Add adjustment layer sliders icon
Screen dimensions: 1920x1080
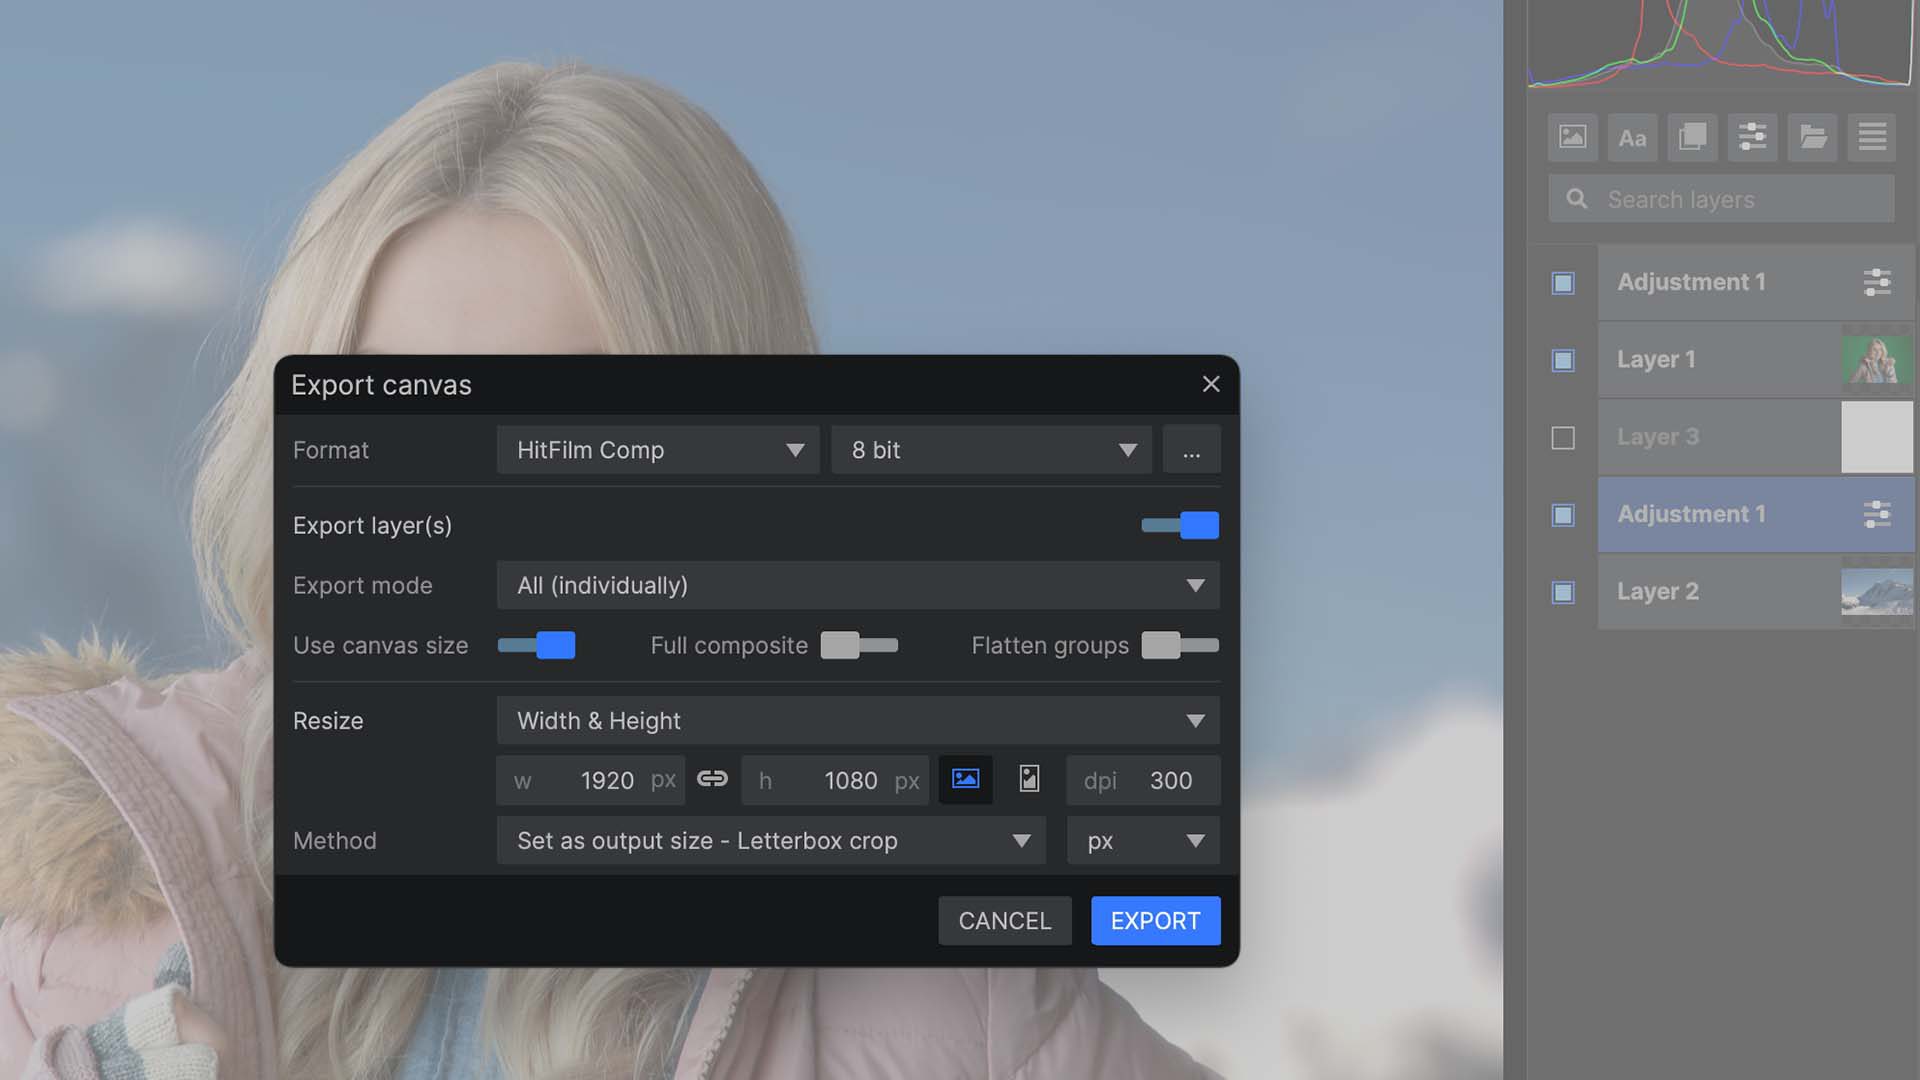click(1752, 137)
